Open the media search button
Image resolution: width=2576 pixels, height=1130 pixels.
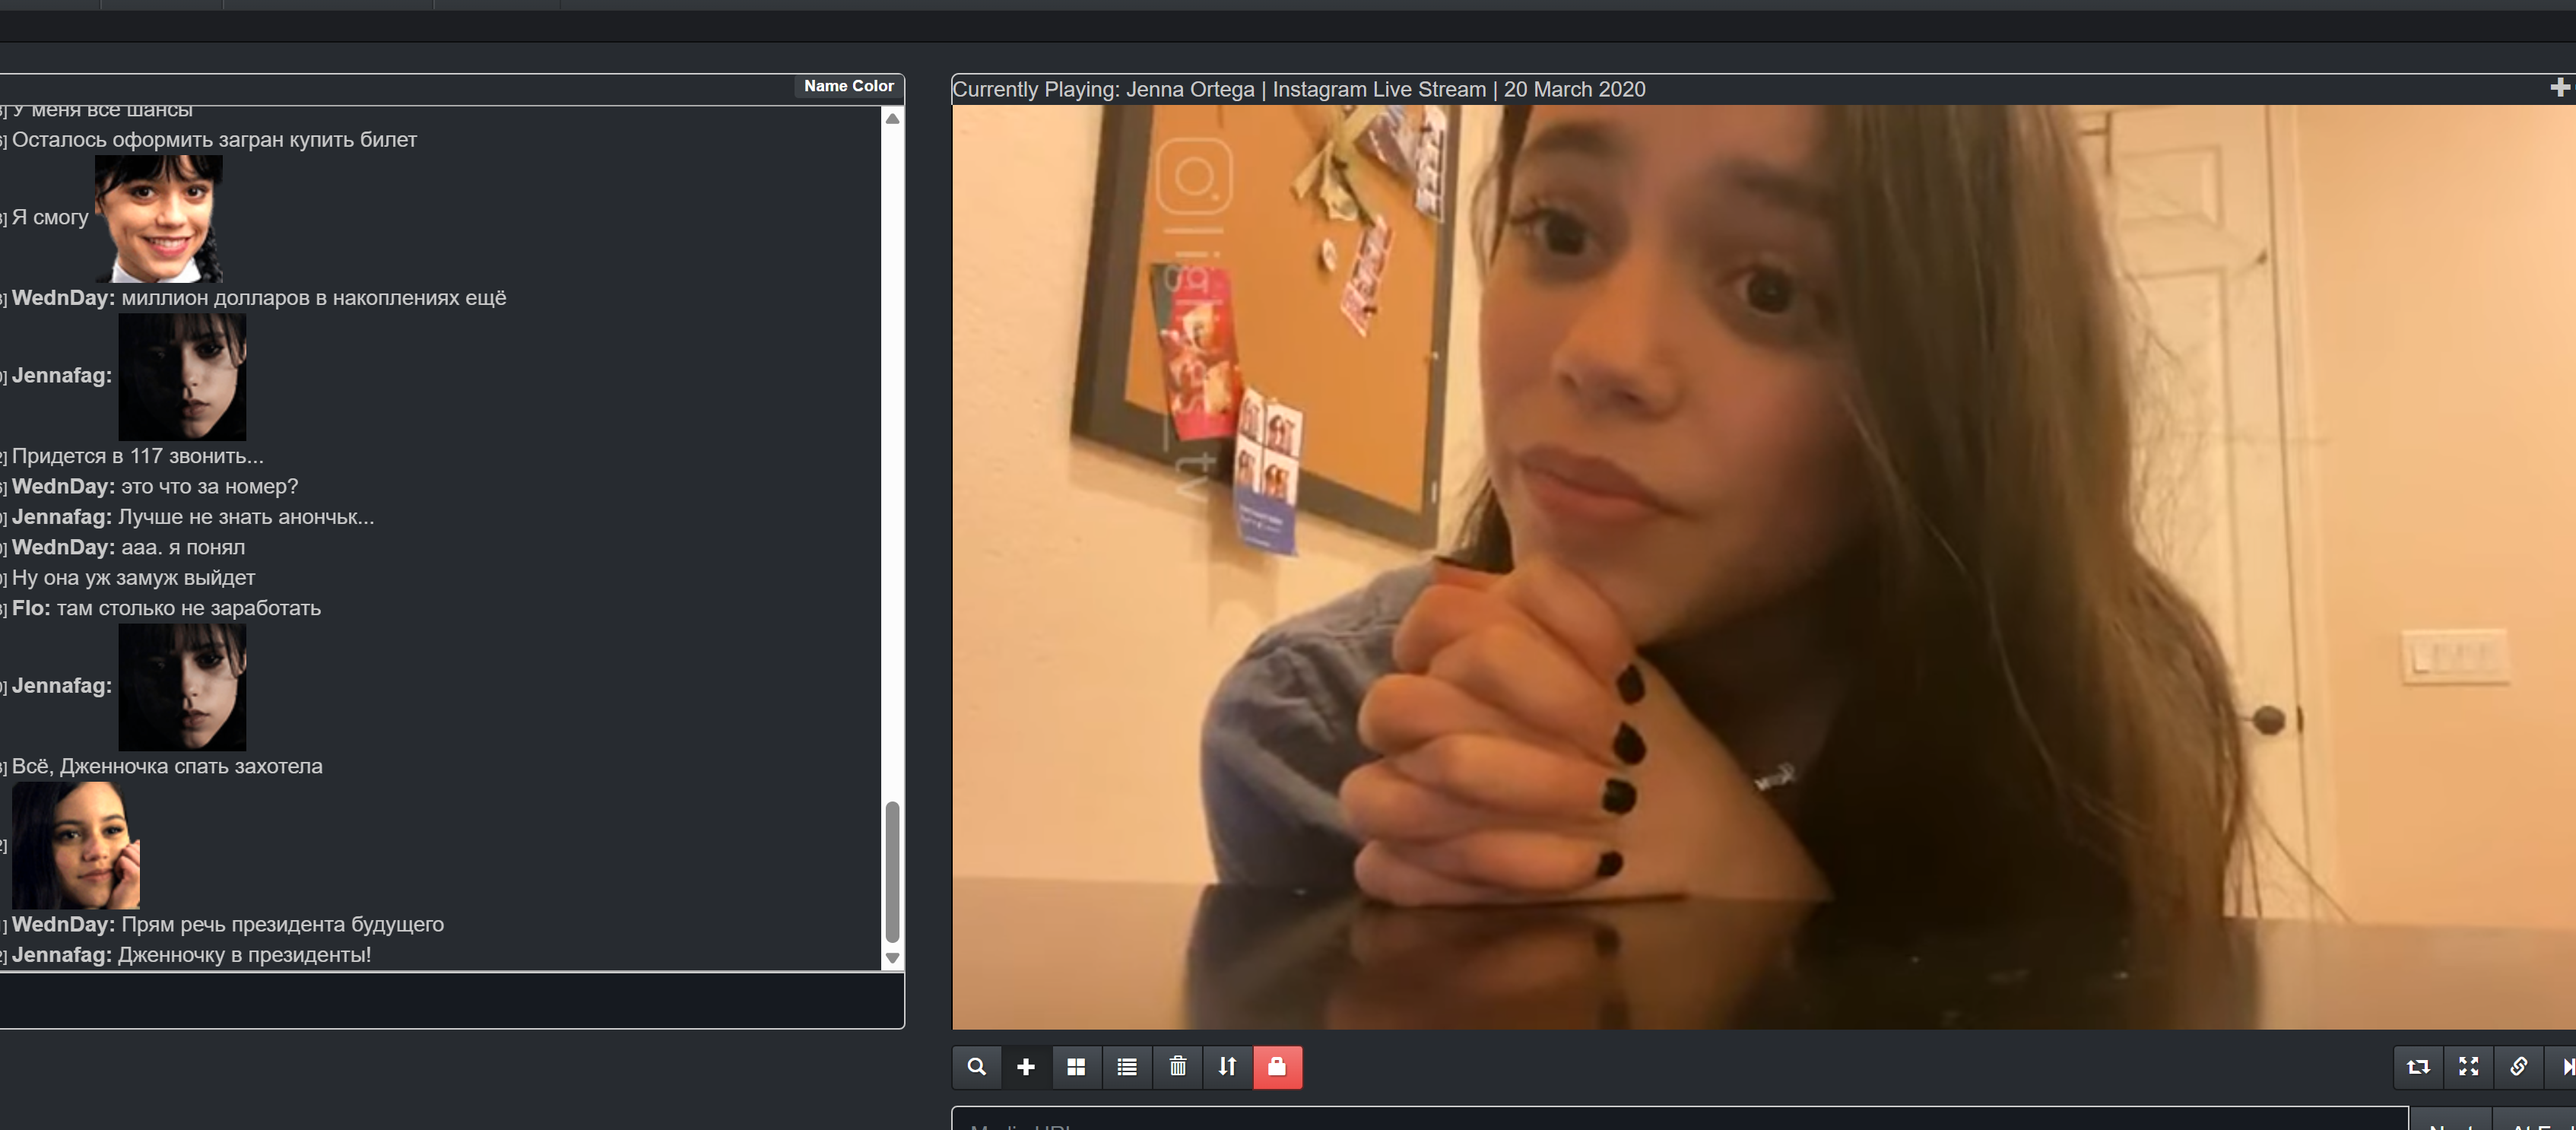pos(976,1067)
